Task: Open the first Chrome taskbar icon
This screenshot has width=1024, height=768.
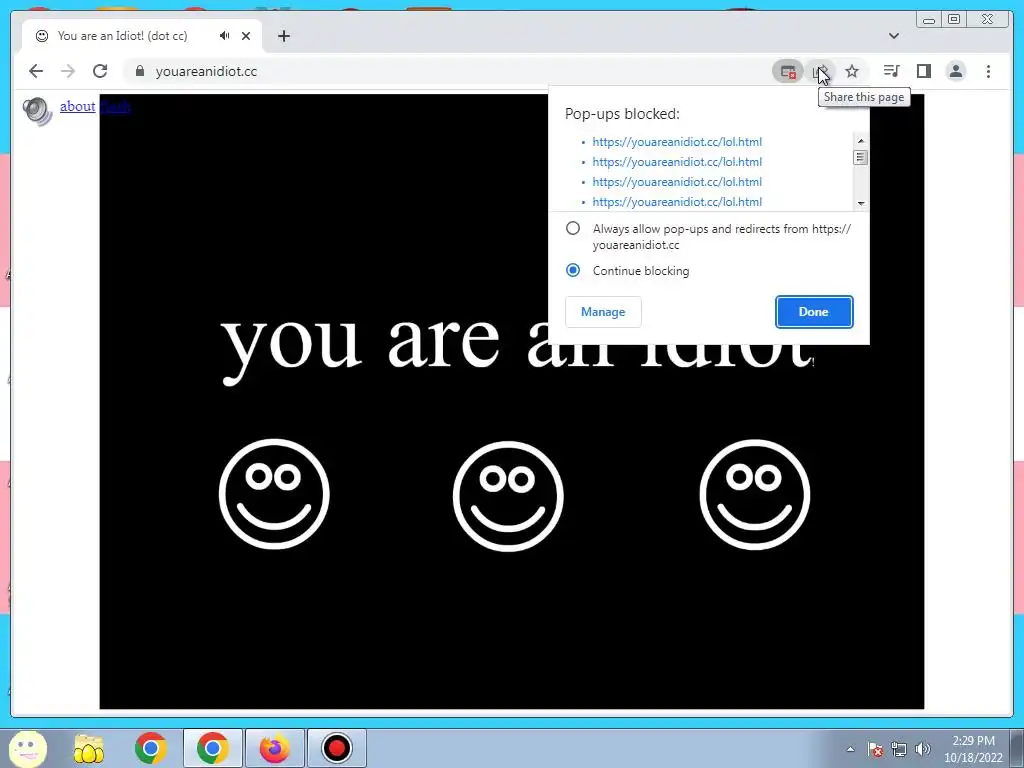Action: [x=150, y=748]
